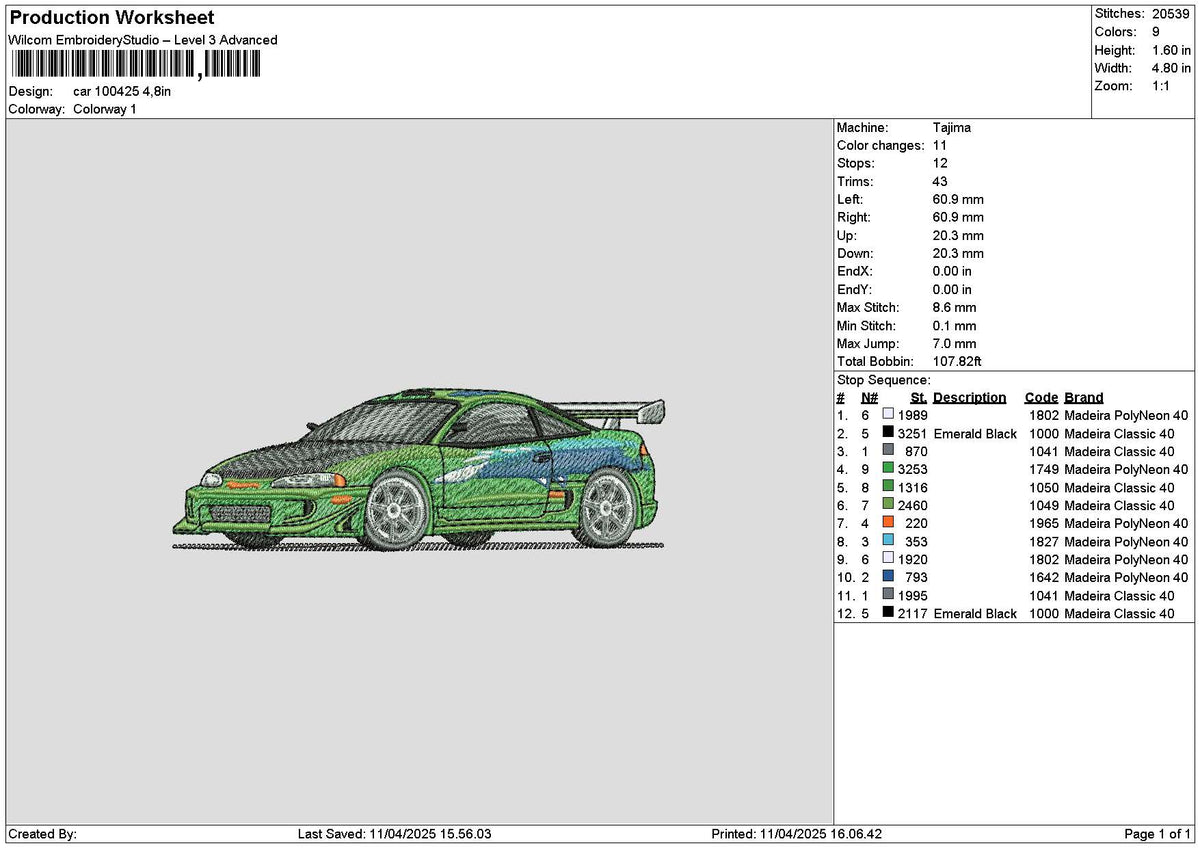Select thread code 1827

point(1043,541)
